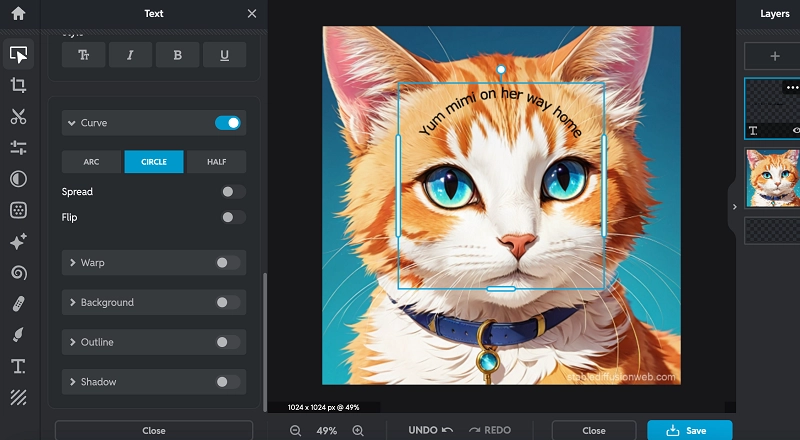Select the ARC curve option
The height and width of the screenshot is (440, 800).
[91, 162]
